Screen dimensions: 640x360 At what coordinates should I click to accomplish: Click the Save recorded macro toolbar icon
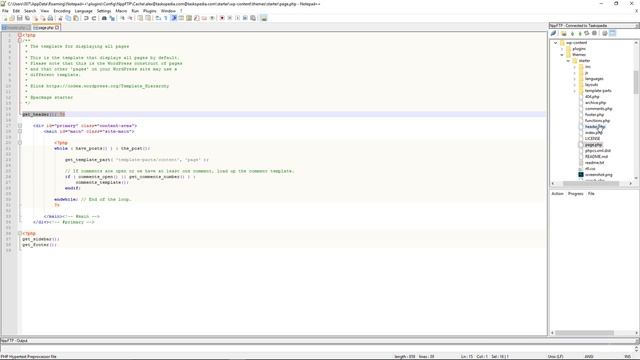tap(253, 18)
